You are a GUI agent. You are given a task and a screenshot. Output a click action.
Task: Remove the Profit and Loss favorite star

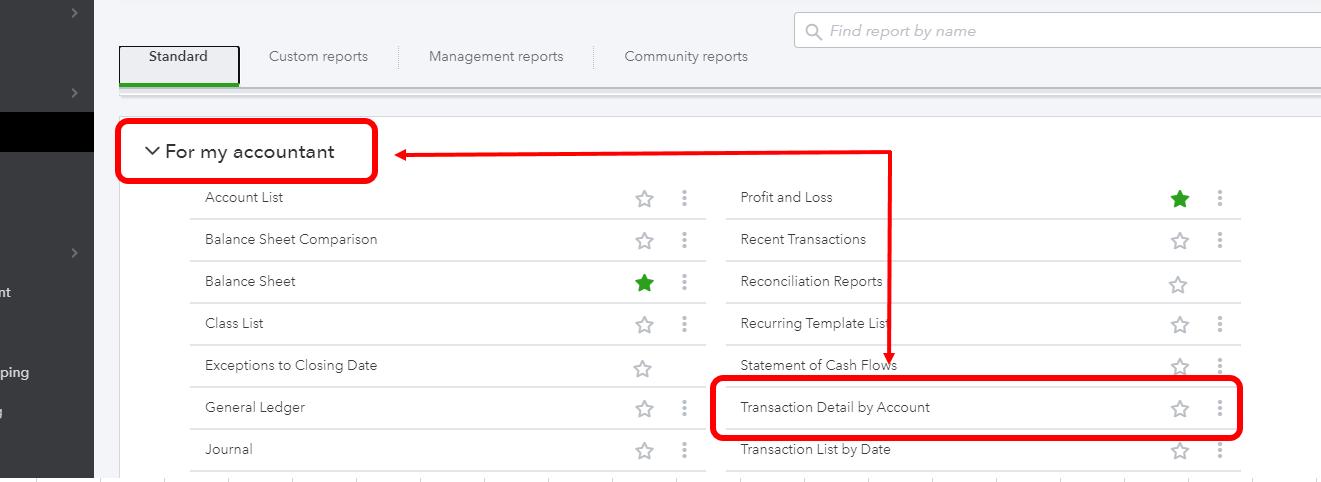pos(1180,199)
